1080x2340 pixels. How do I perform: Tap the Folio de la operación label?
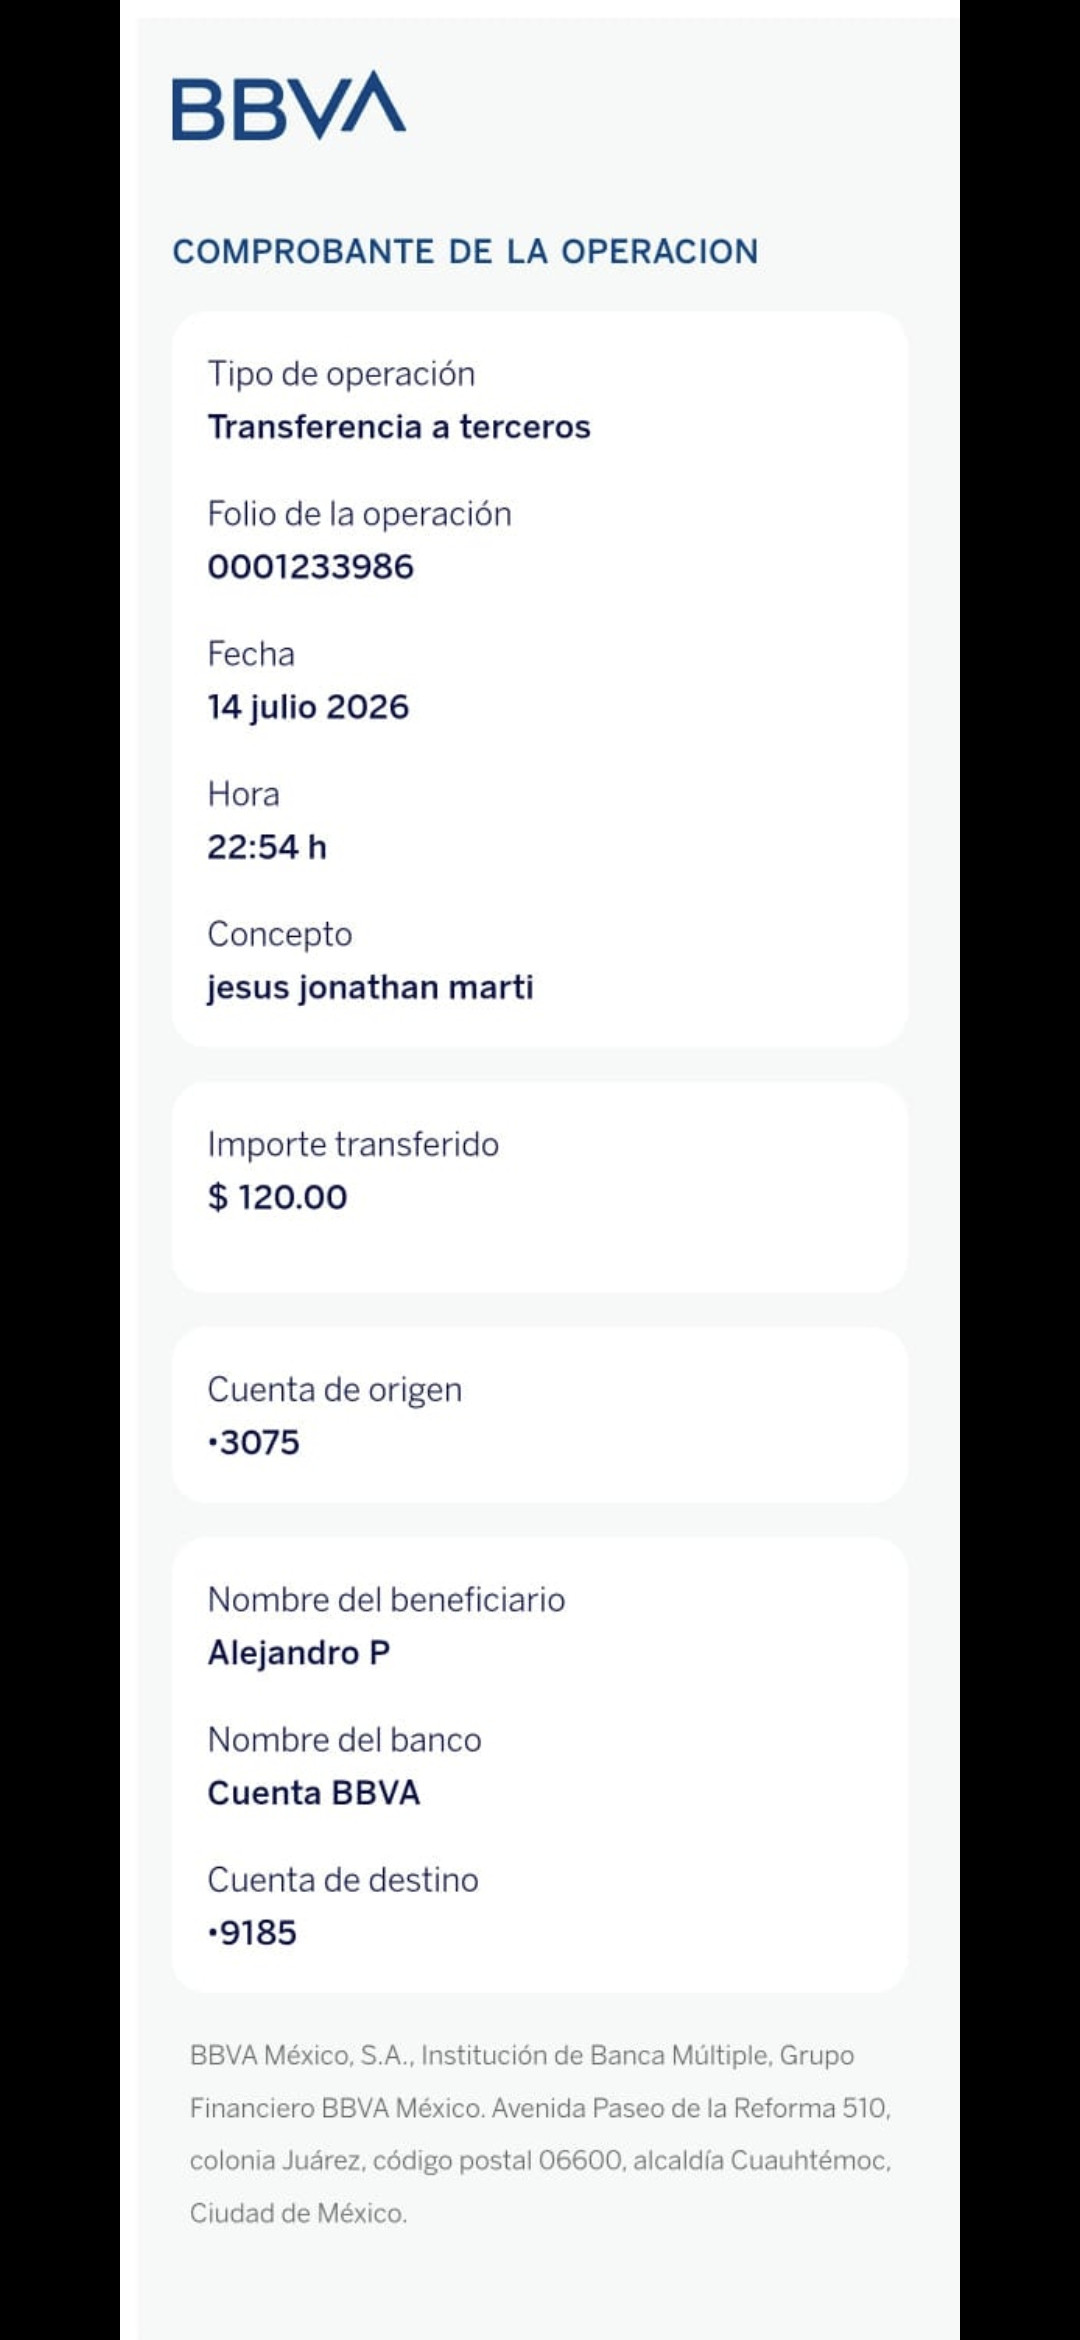[359, 514]
